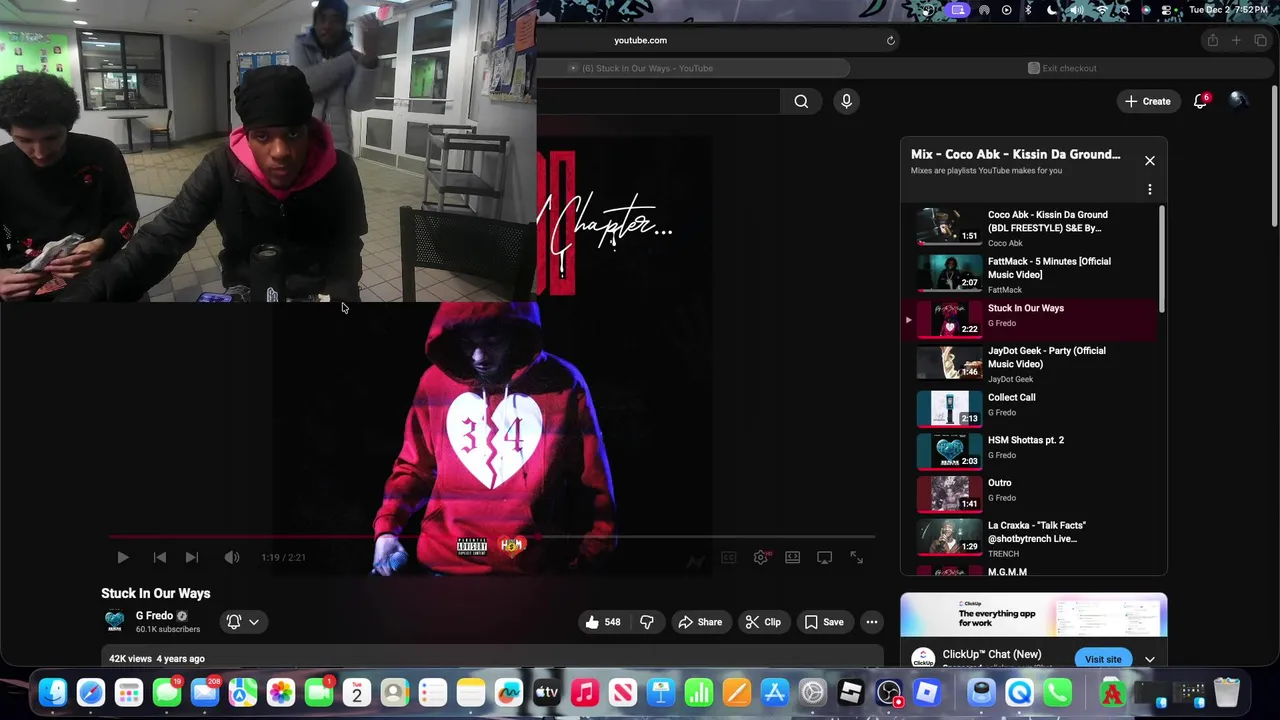Open YouTube account avatar menu
The height and width of the screenshot is (720, 1280).
click(1238, 101)
